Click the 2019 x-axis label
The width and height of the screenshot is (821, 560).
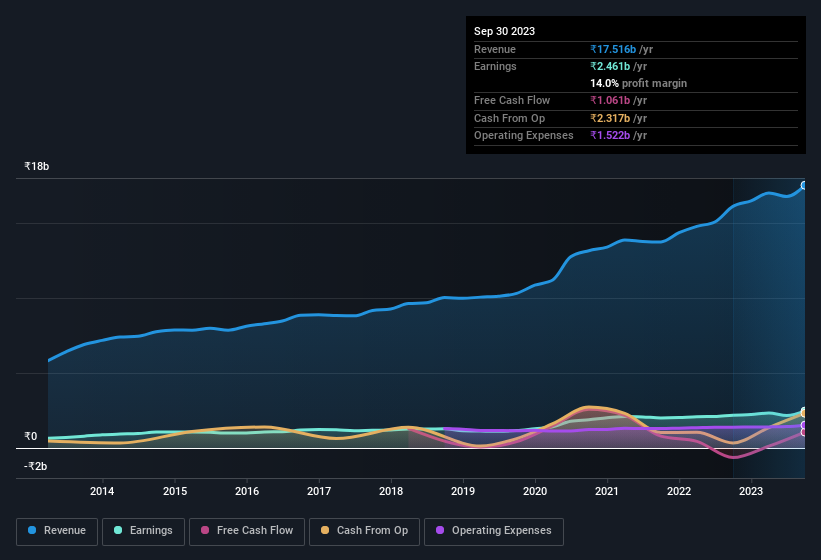point(463,491)
